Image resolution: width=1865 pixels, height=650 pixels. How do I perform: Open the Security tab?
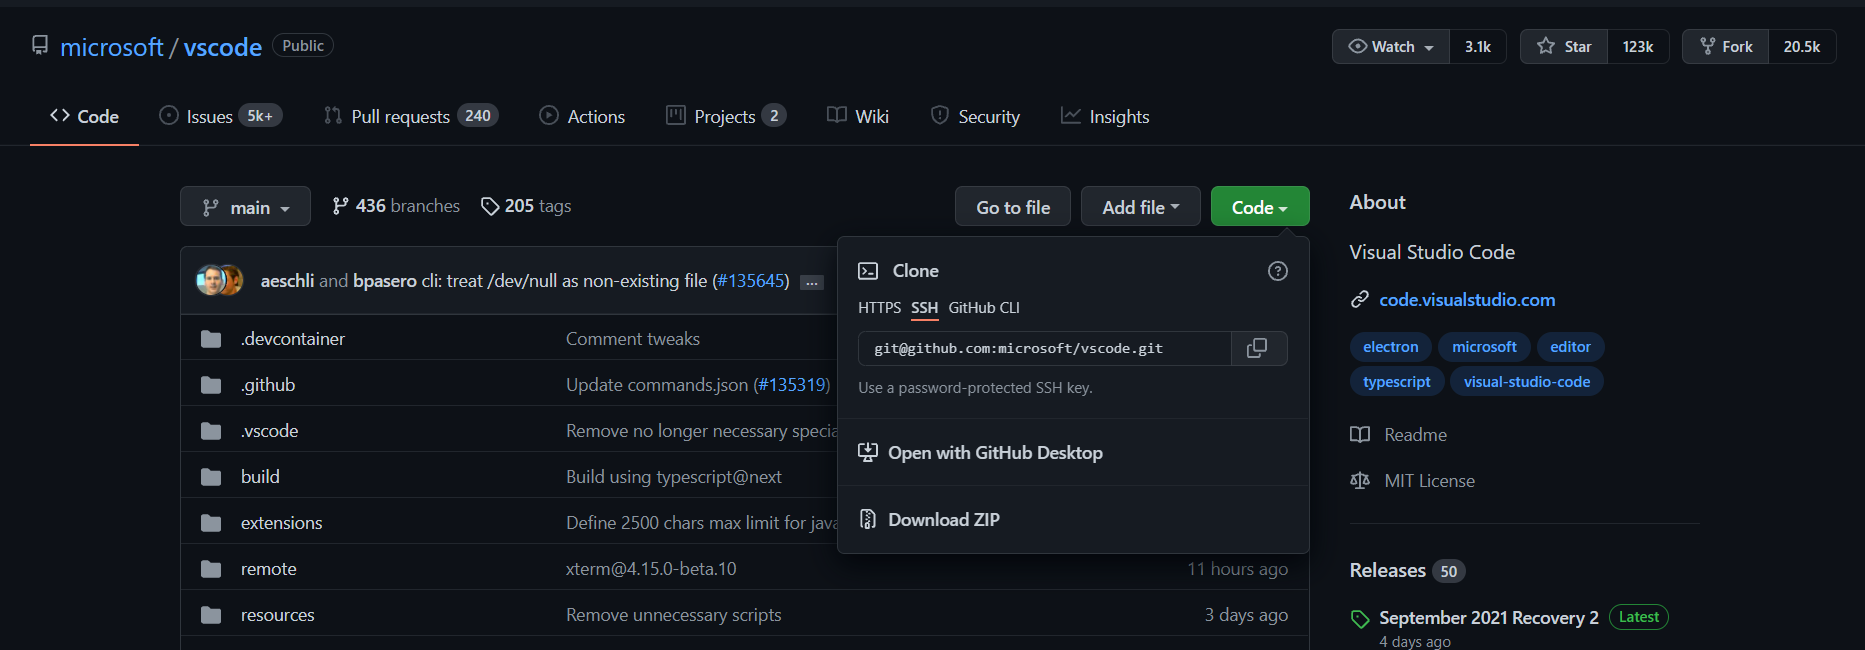point(975,116)
